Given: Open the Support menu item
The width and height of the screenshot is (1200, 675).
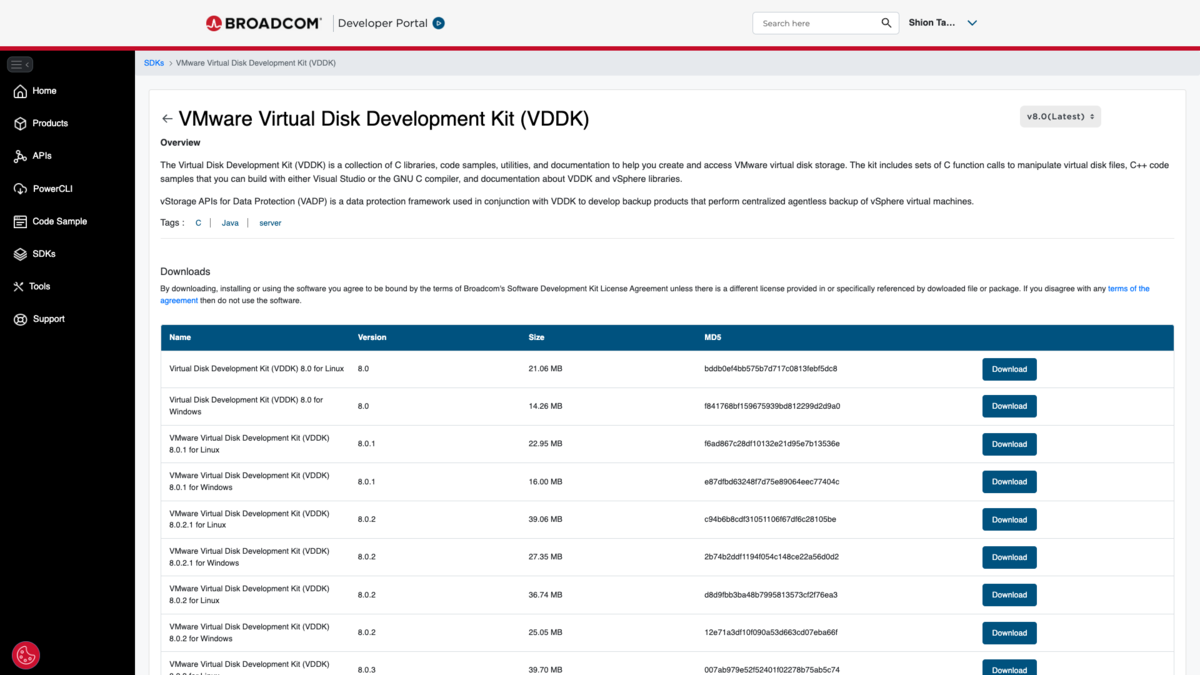Looking at the screenshot, I should (48, 319).
